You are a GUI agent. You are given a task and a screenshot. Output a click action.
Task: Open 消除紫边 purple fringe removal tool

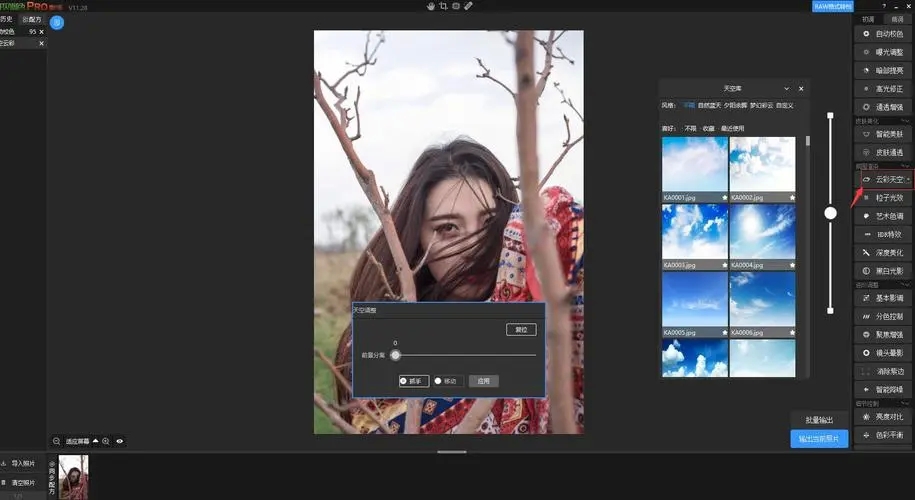tap(882, 371)
